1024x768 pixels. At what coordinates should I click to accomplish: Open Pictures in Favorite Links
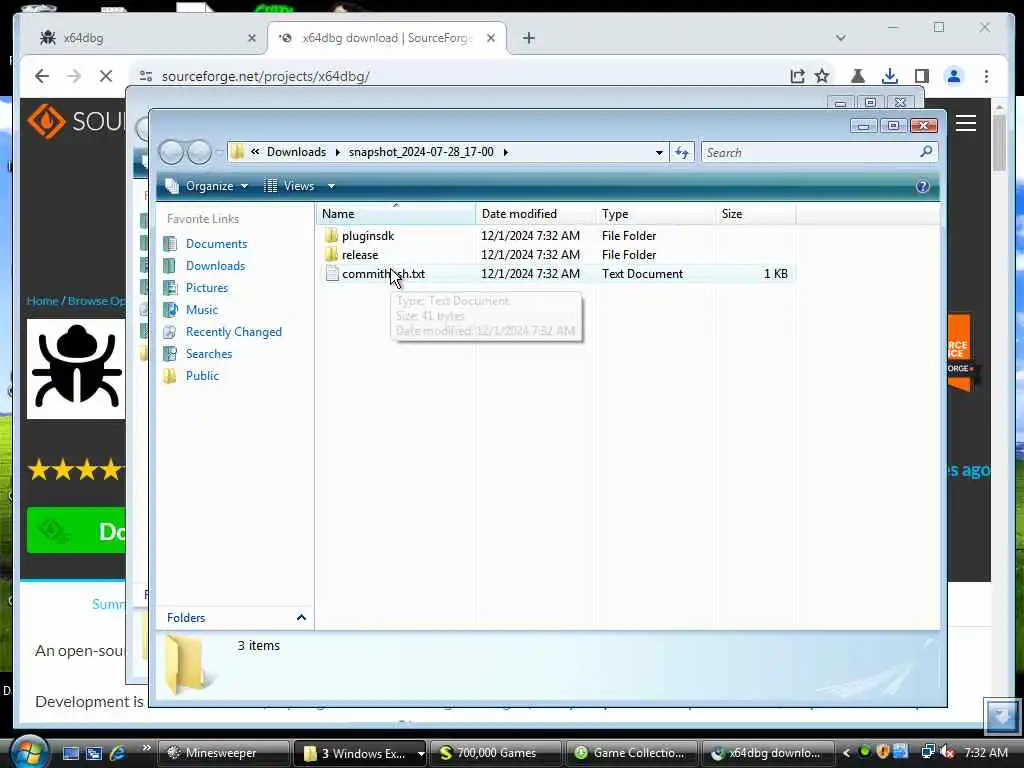coord(206,288)
